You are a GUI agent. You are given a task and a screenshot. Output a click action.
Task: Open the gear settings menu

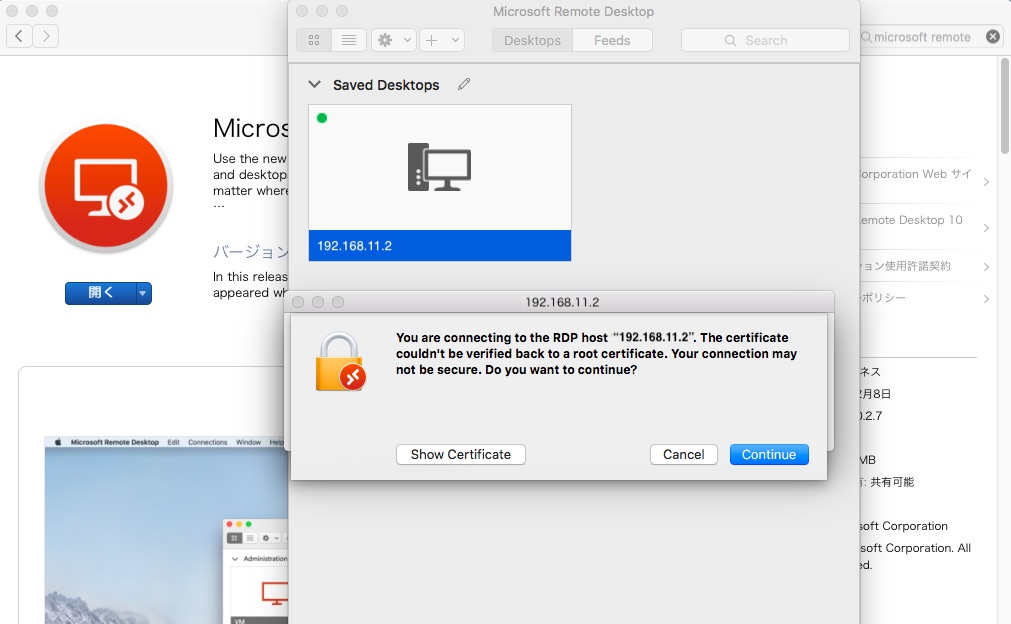[393, 40]
